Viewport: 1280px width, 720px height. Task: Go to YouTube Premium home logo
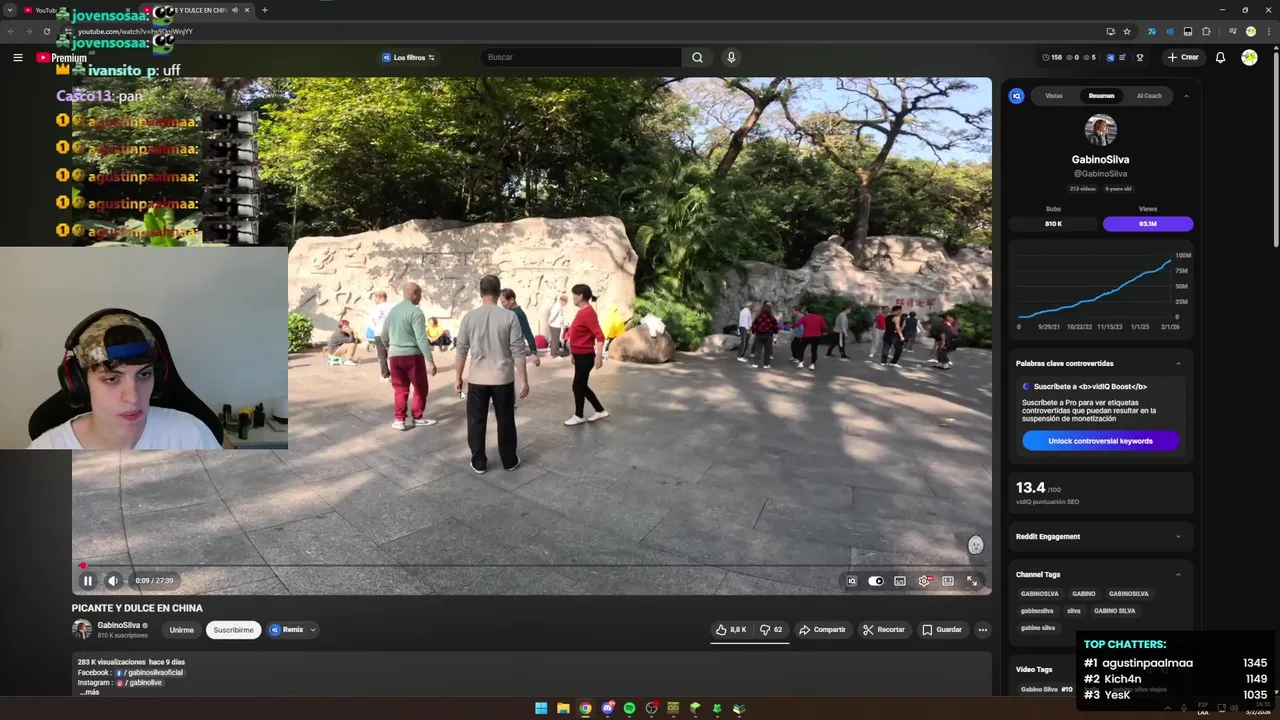62,58
